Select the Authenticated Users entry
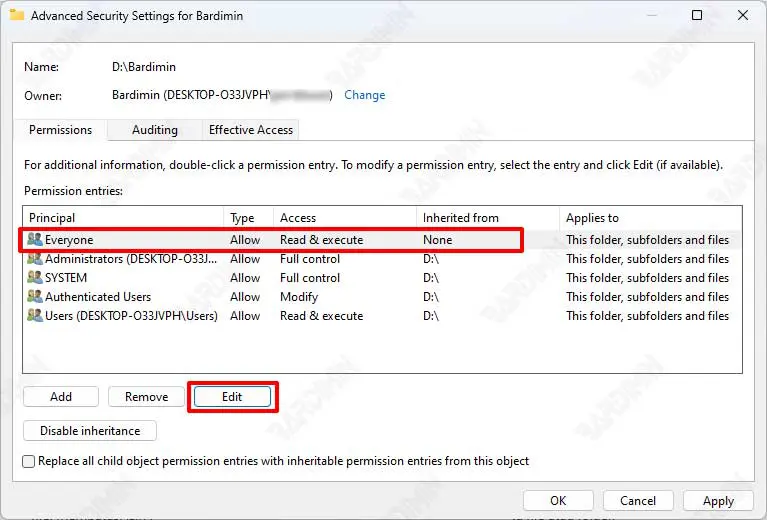 point(382,297)
